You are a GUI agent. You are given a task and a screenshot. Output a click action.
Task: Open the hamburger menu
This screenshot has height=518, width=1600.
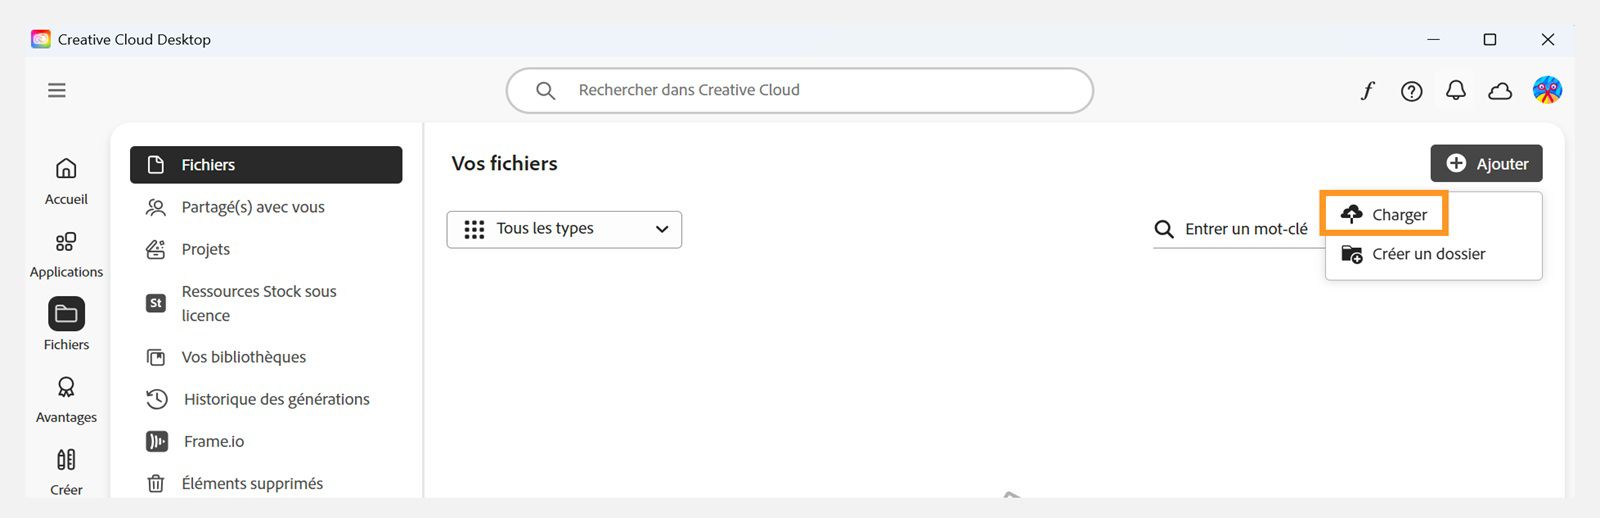(57, 90)
